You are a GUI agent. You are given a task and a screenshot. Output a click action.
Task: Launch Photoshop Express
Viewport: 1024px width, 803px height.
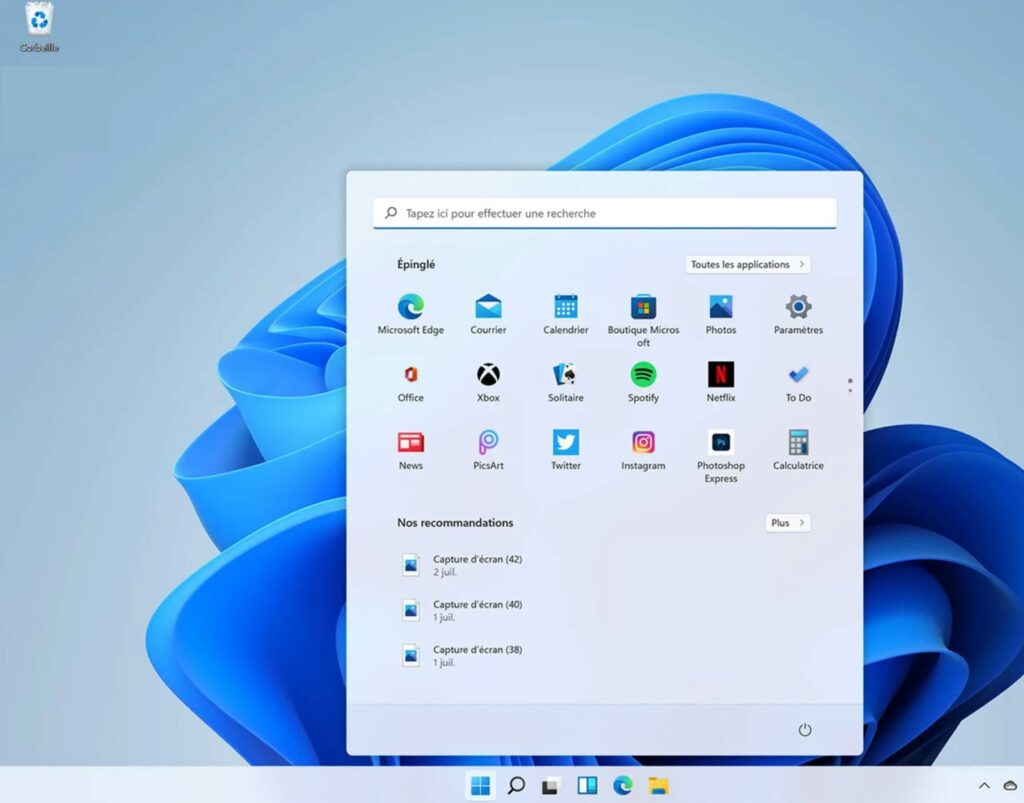pyautogui.click(x=720, y=444)
